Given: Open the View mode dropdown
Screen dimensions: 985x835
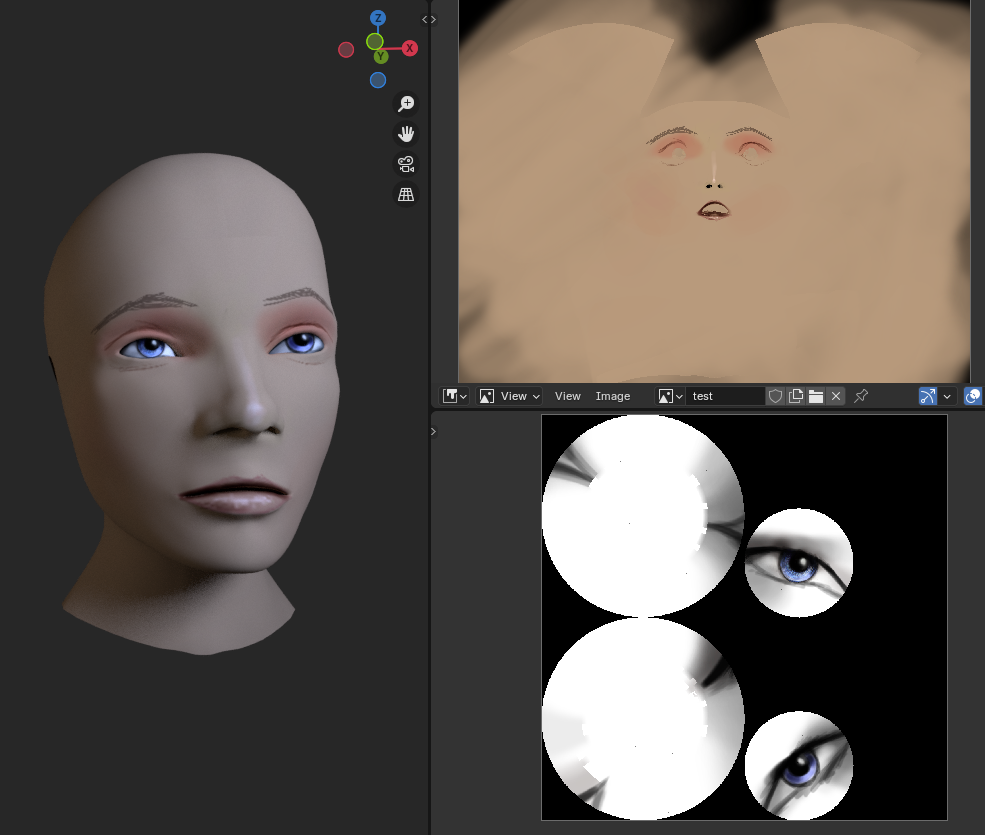Looking at the screenshot, I should coord(510,396).
